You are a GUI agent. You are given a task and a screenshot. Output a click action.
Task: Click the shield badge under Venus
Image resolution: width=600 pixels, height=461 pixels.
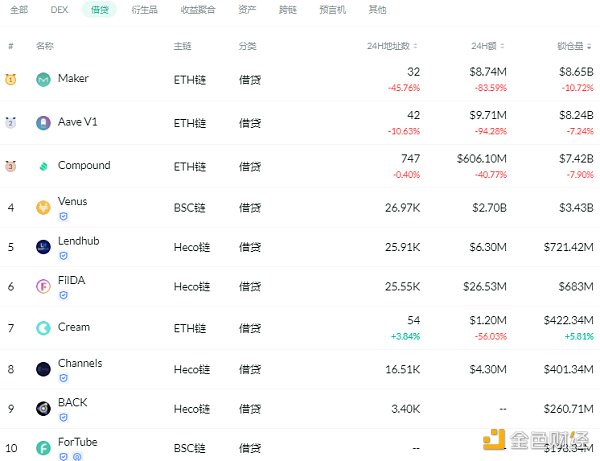[63, 216]
